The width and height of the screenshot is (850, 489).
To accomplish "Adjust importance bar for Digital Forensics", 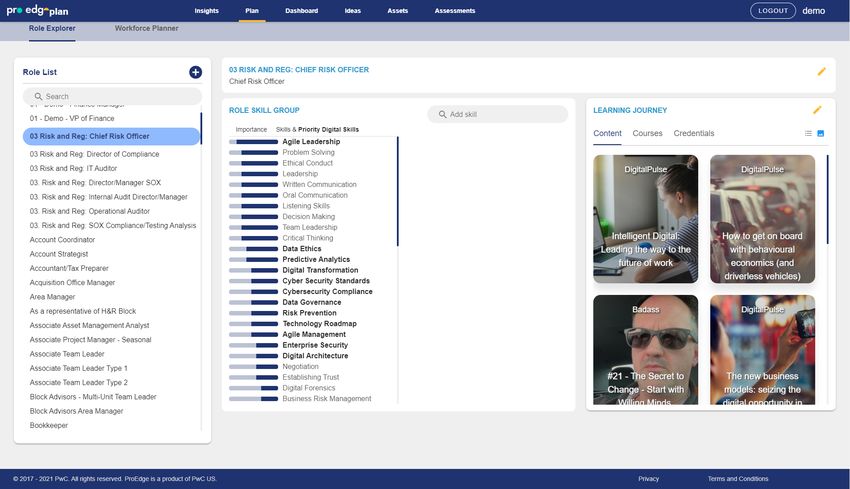I will point(253,388).
